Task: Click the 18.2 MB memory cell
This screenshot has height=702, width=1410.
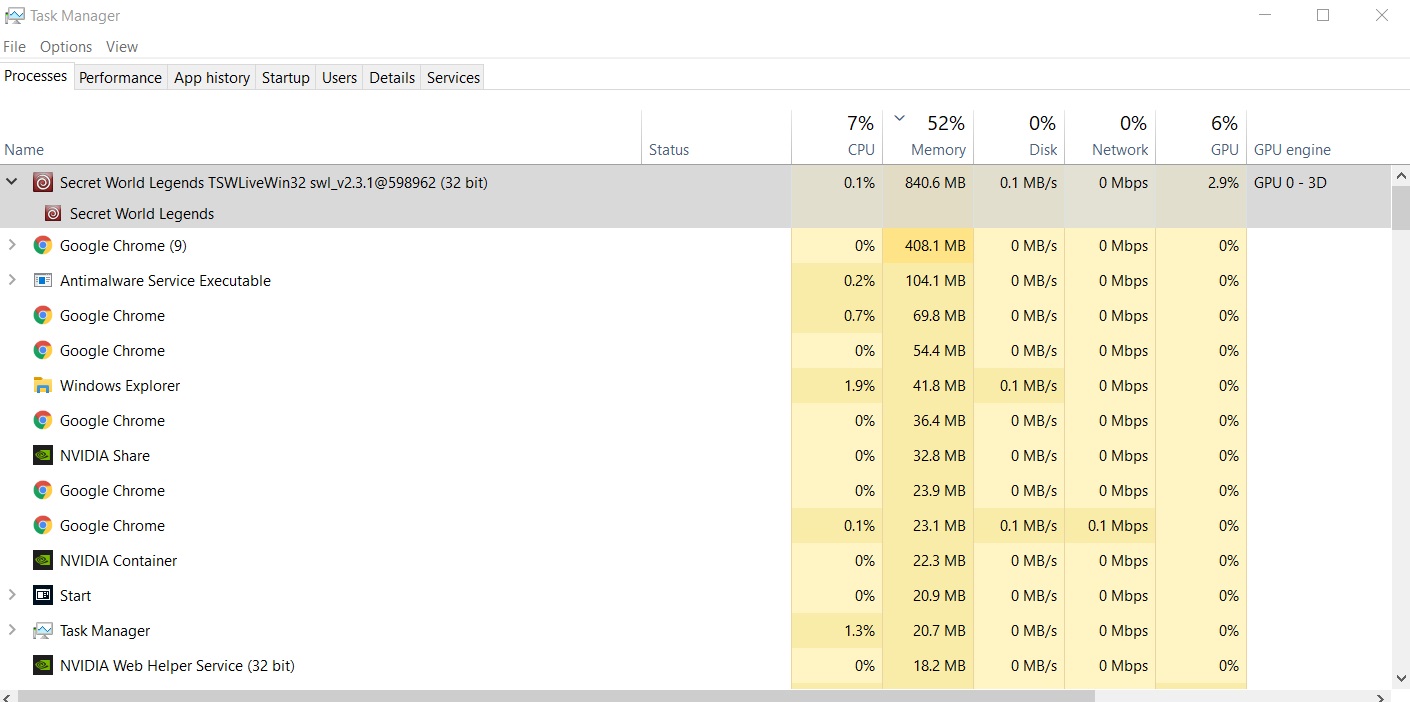Action: tap(928, 666)
